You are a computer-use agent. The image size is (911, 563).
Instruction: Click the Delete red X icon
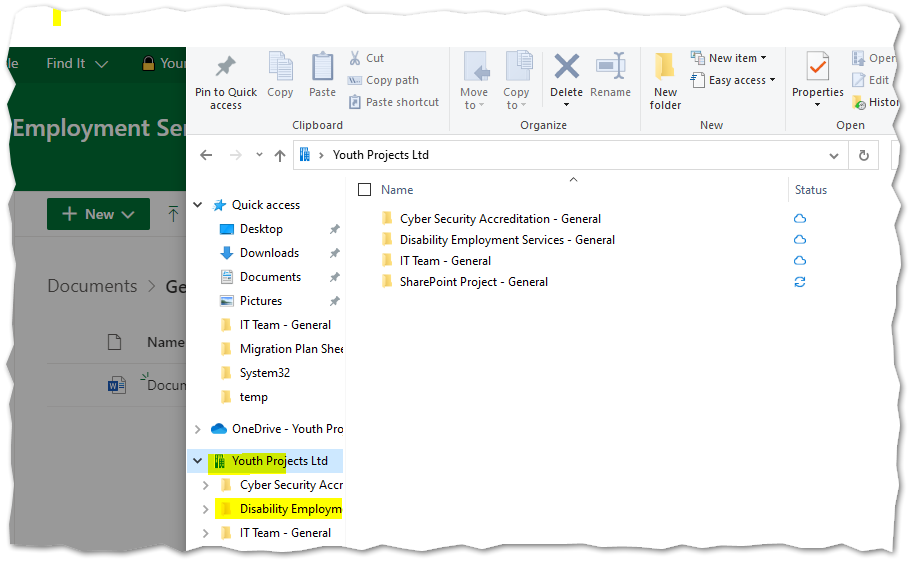(566, 66)
